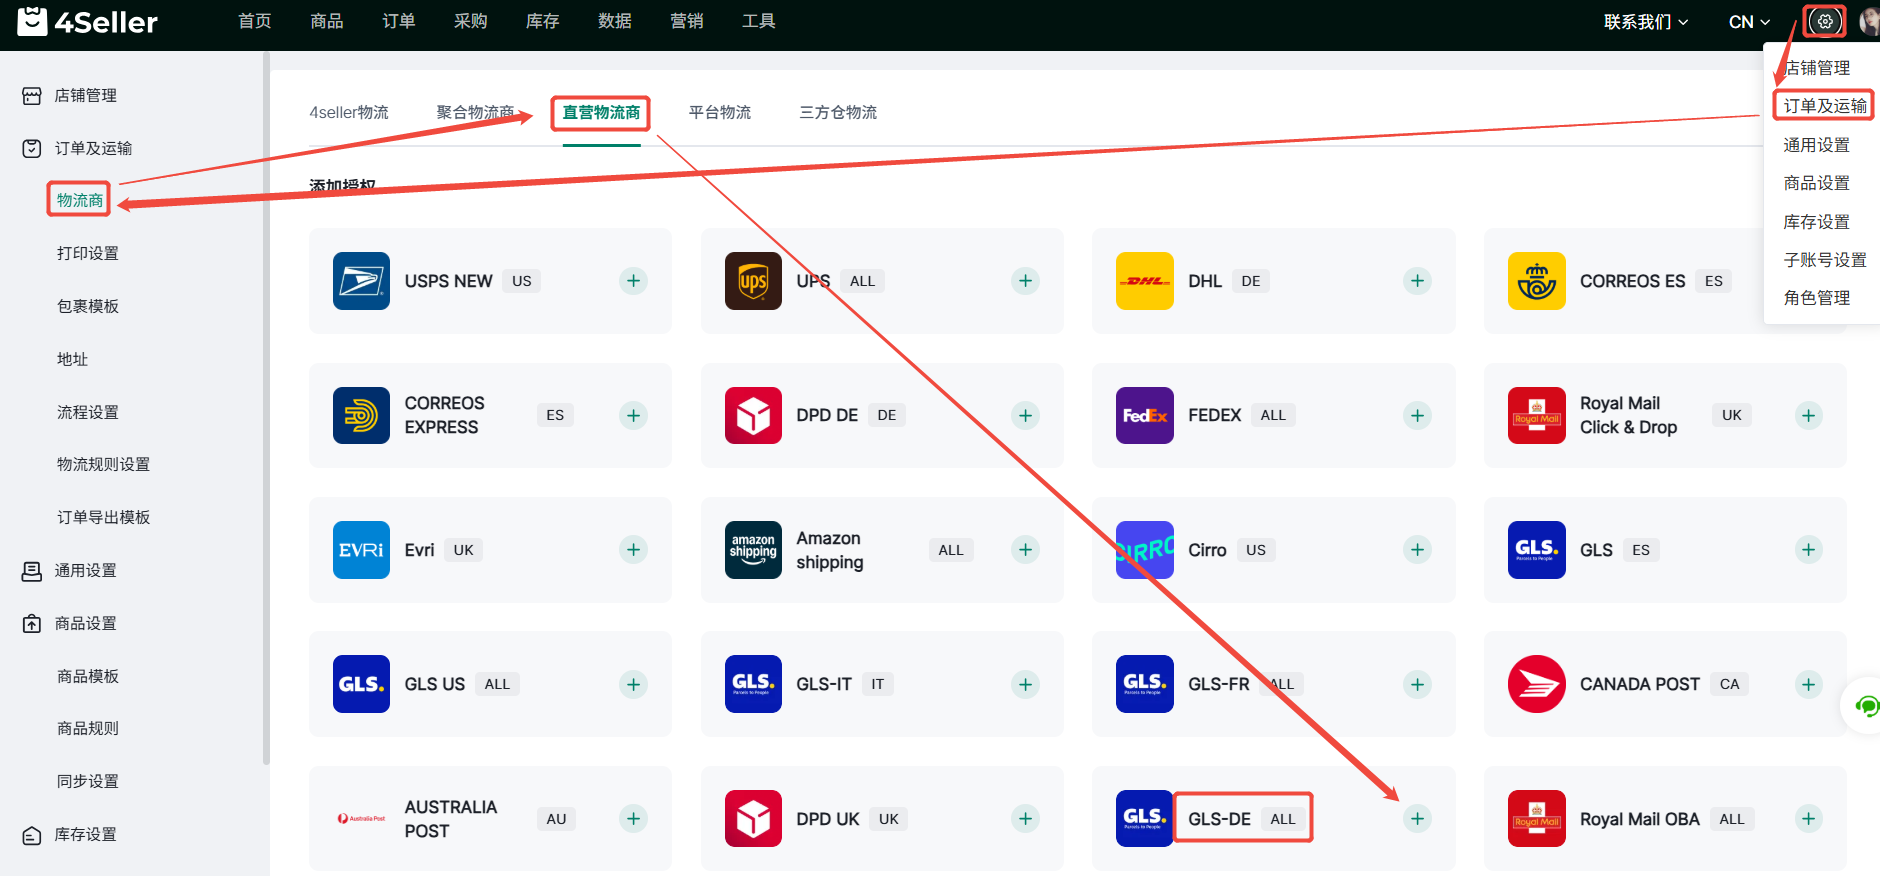Open 采购 in top navigation
The image size is (1880, 876).
click(471, 21)
